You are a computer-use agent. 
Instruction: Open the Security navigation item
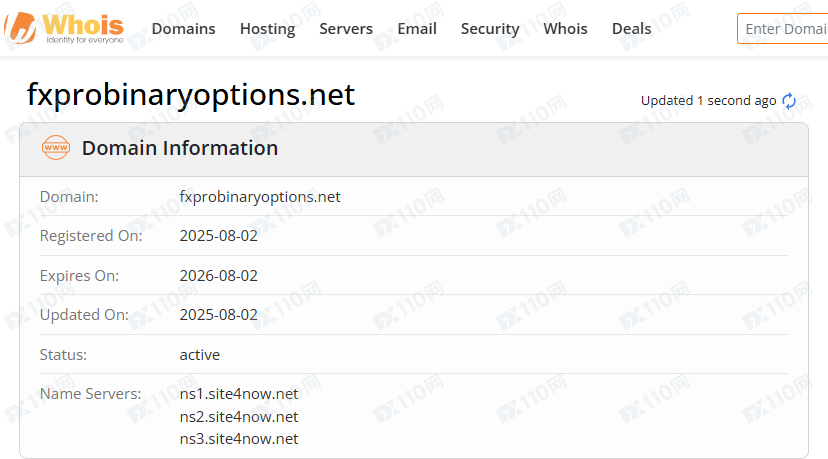(x=490, y=29)
